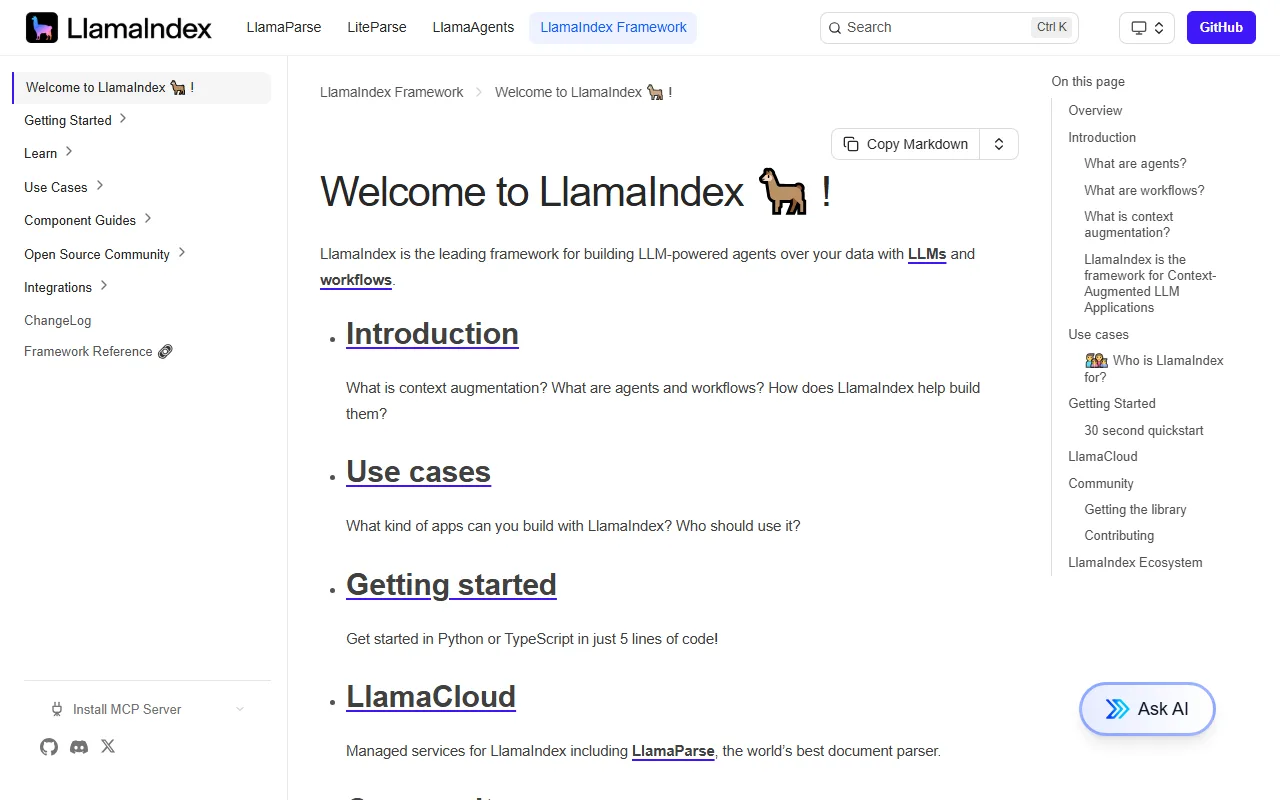Viewport: 1280px width, 800px height.
Task: Click the Search input field
Action: coord(949,28)
